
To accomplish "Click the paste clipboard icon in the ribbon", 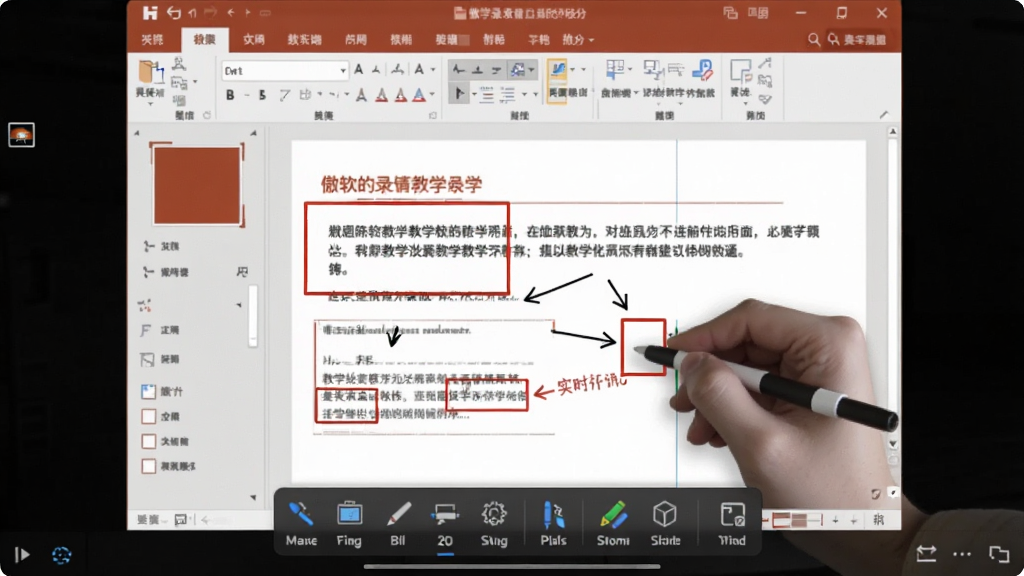I will click(x=150, y=71).
